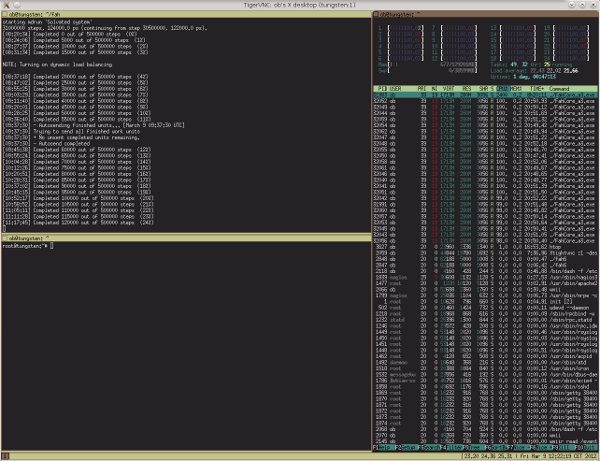
Task: Click the root@tungsten shell prompt line
Action: tap(28, 246)
